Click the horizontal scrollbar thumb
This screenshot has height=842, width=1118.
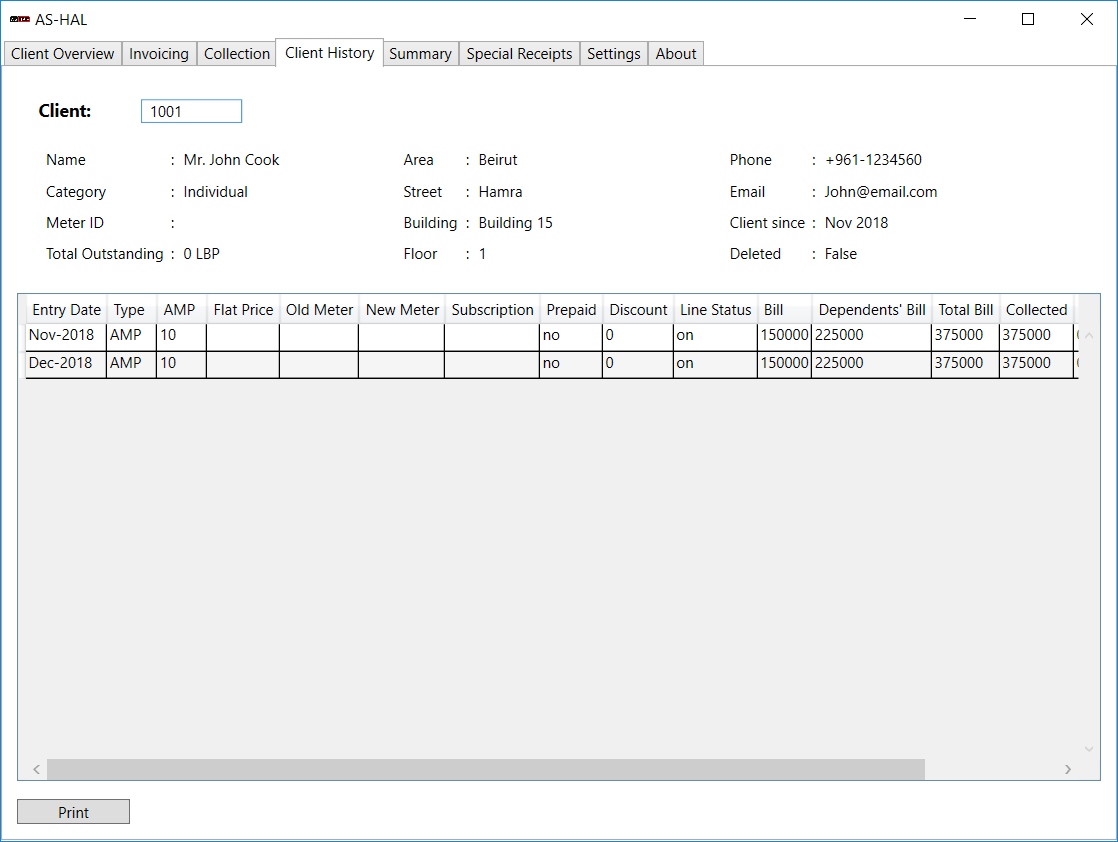click(486, 769)
